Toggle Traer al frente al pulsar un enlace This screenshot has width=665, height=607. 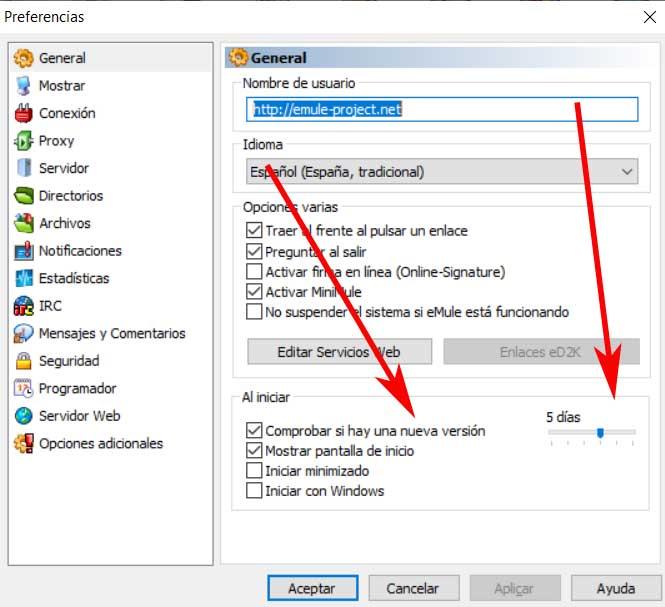[254, 230]
